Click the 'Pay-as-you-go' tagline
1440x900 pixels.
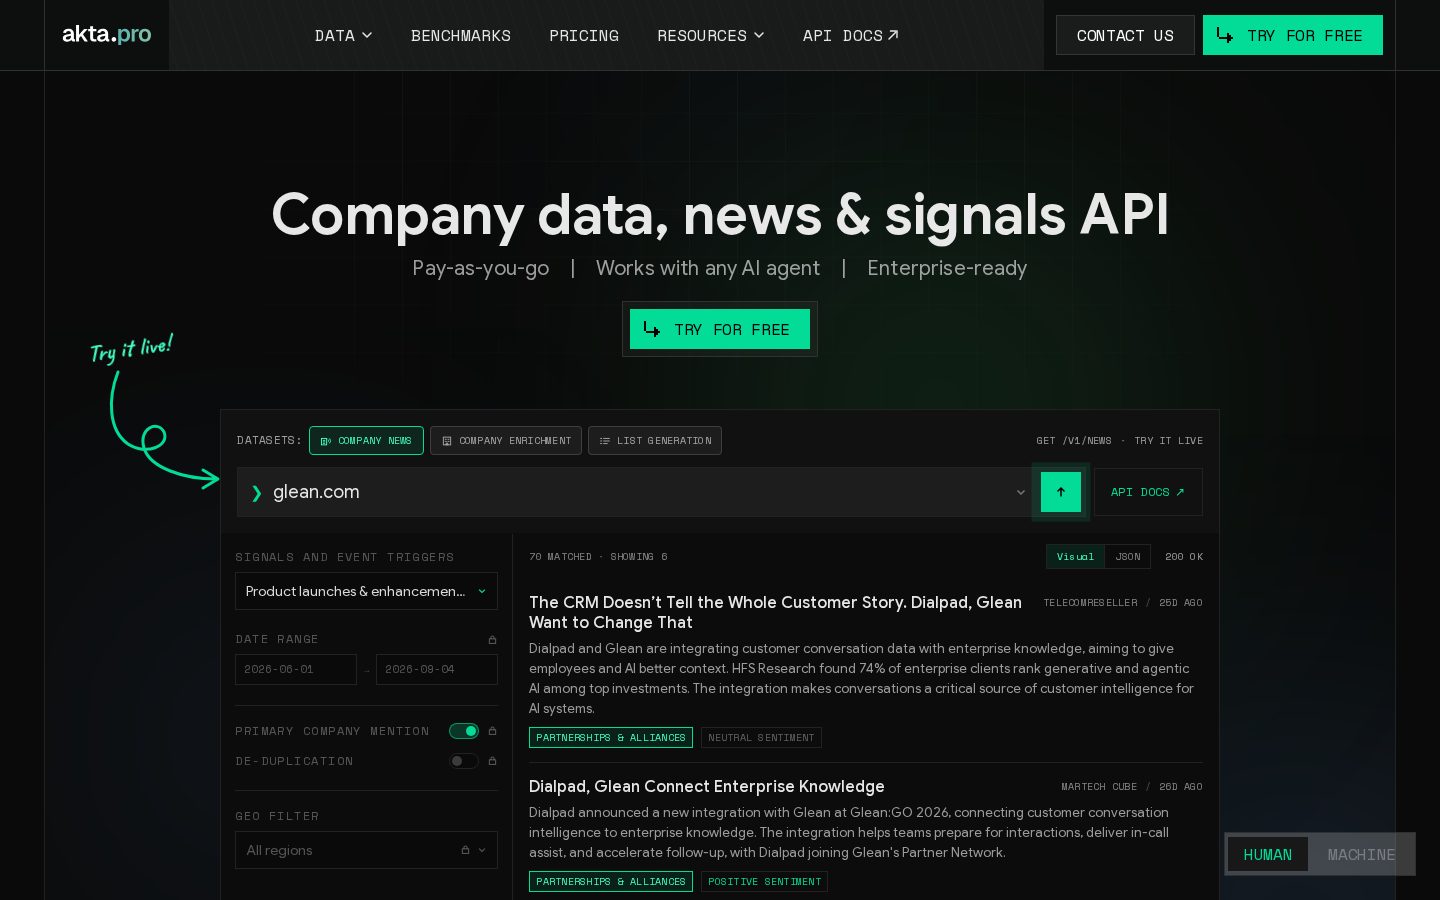[x=481, y=268]
